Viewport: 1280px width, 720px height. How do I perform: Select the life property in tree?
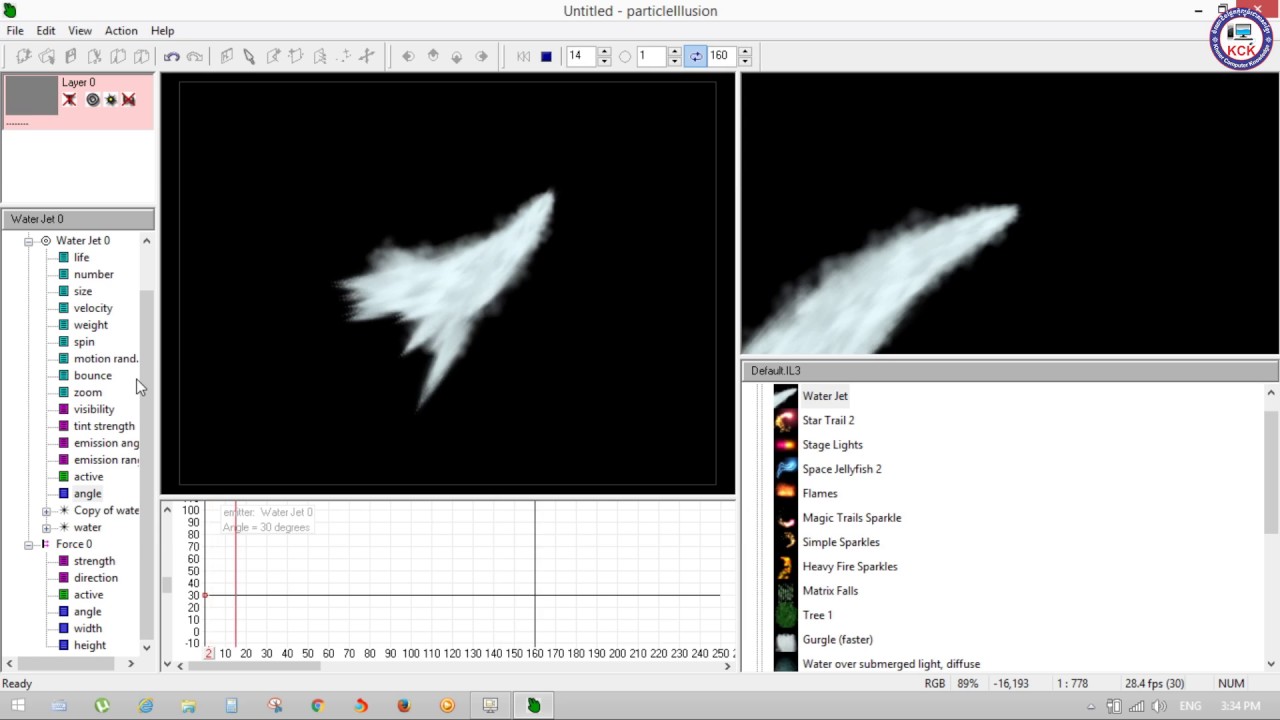pyautogui.click(x=81, y=257)
